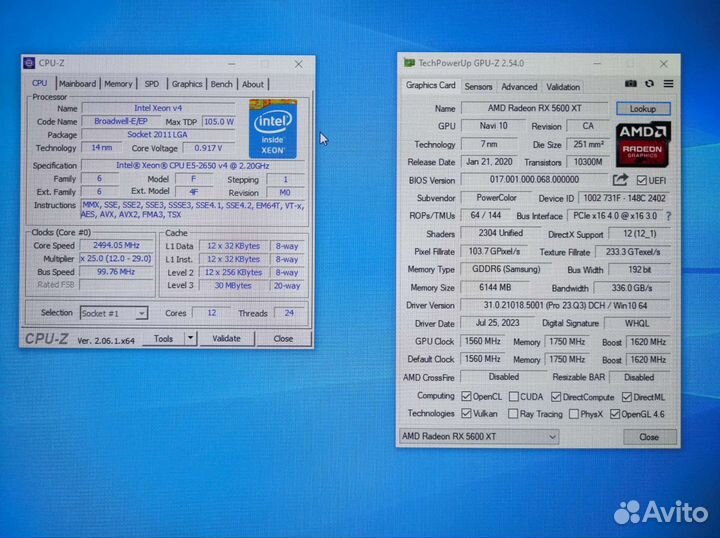Click the Digital Signature value WHQL
This screenshot has width=720, height=538.
(x=637, y=323)
